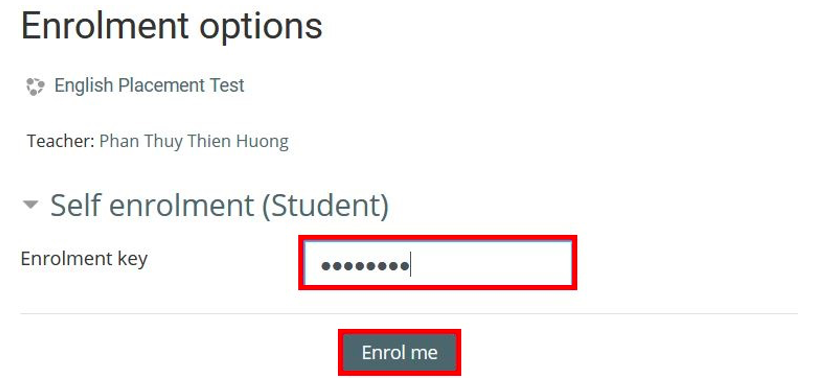Click the Teacher: label text
Image resolution: width=820 pixels, height=387 pixels.
point(61,141)
